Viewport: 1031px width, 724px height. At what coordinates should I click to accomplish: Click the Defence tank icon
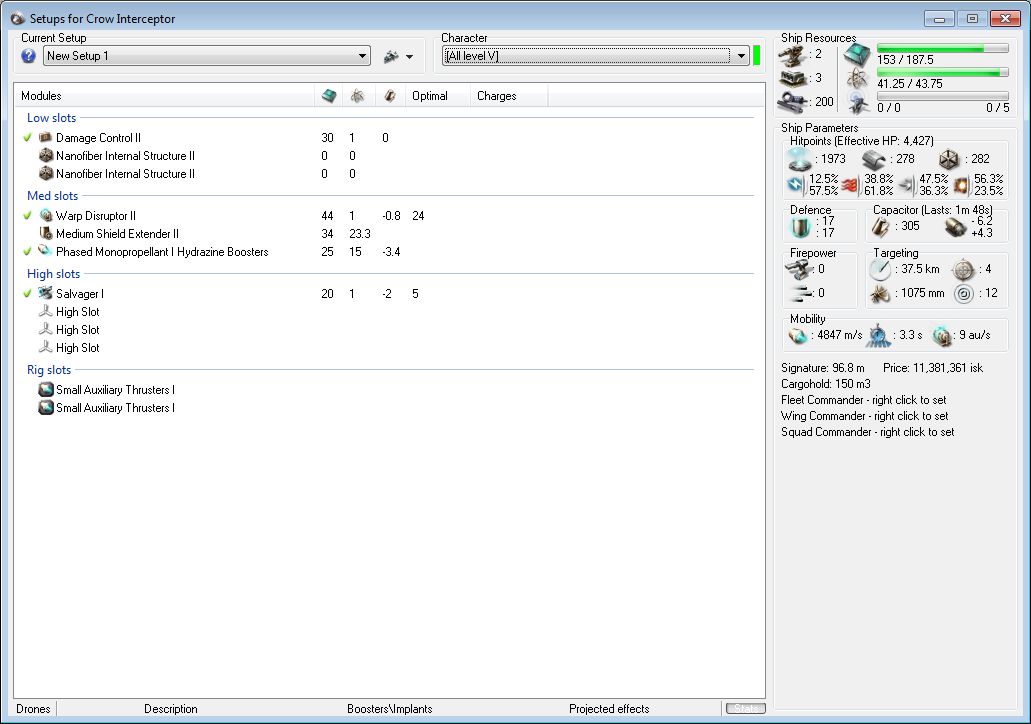[x=800, y=228]
